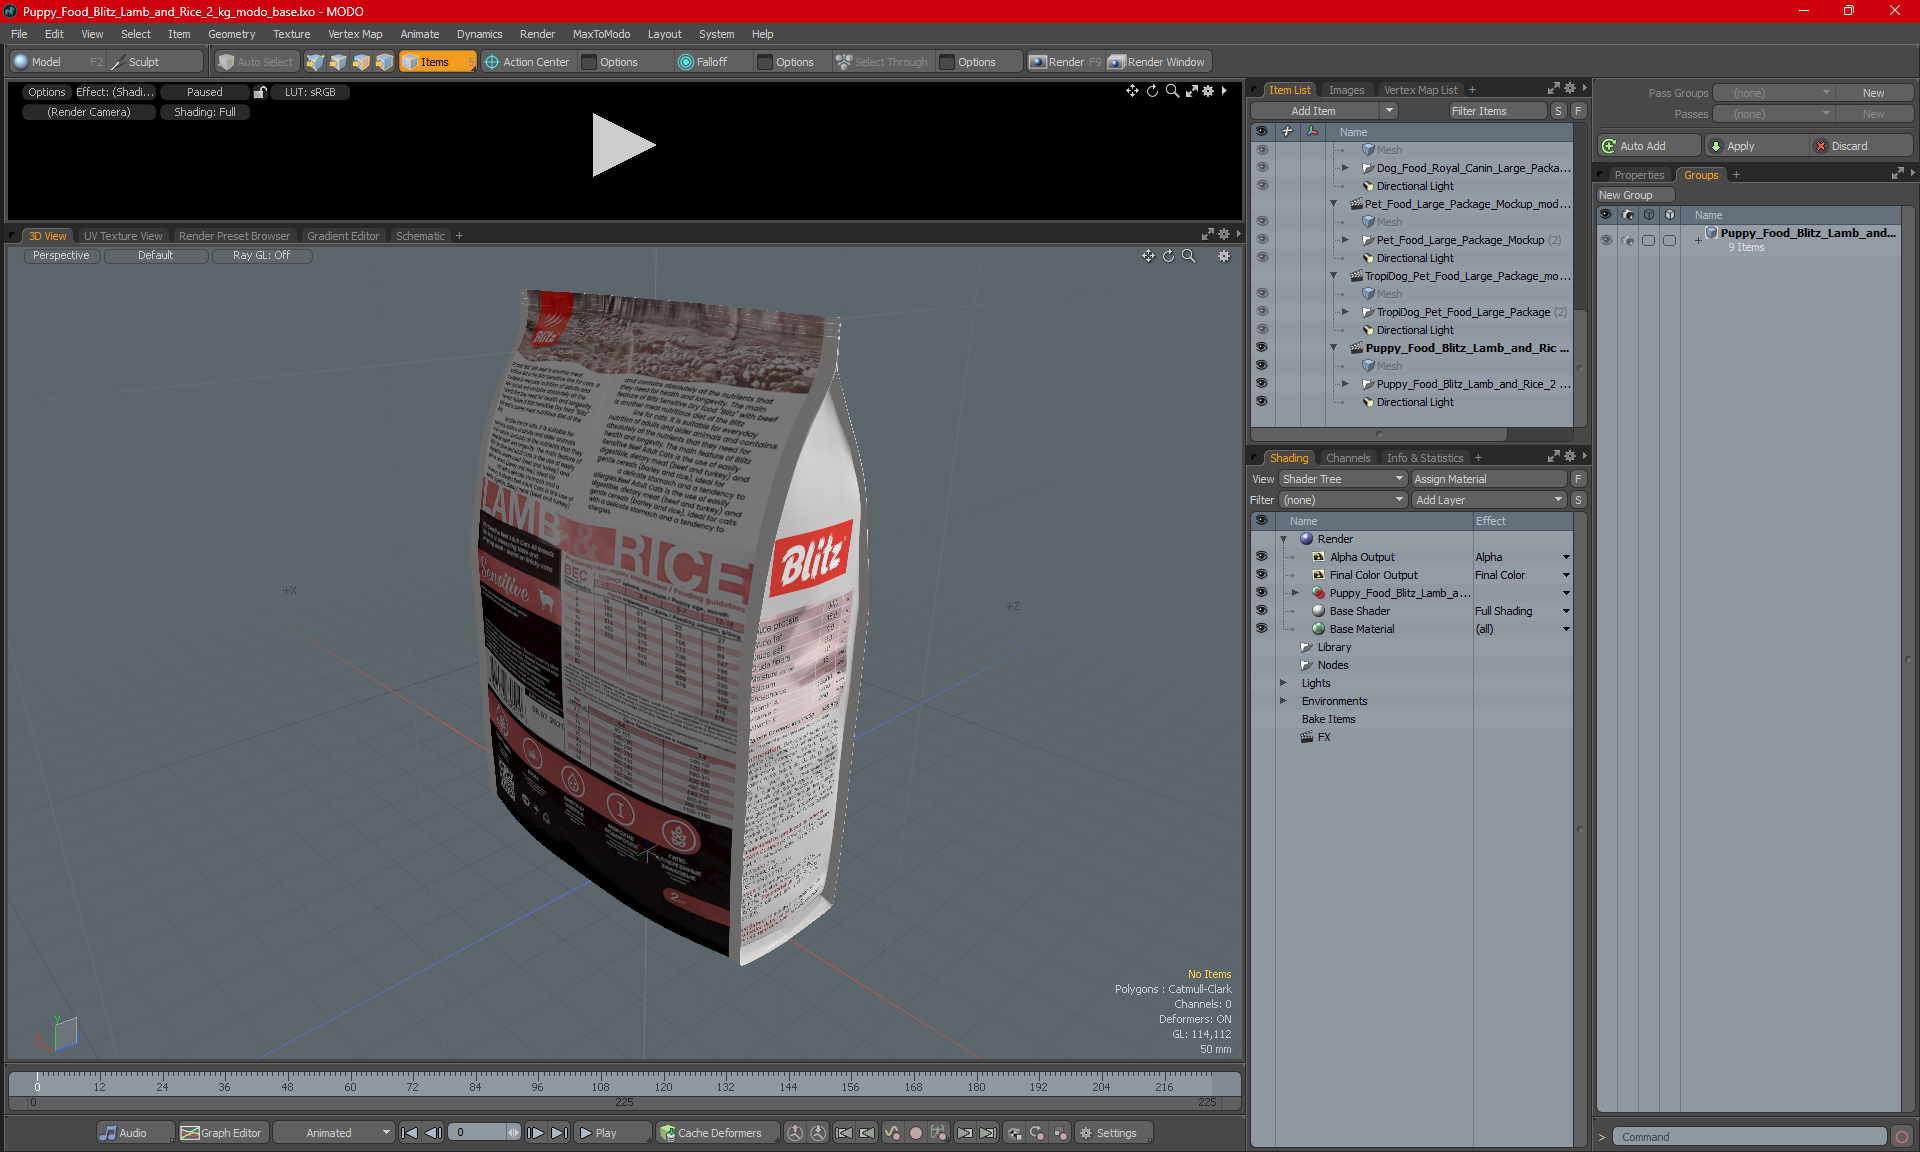This screenshot has width=1920, height=1152.
Task: Open the Geometry menu
Action: (x=231, y=34)
